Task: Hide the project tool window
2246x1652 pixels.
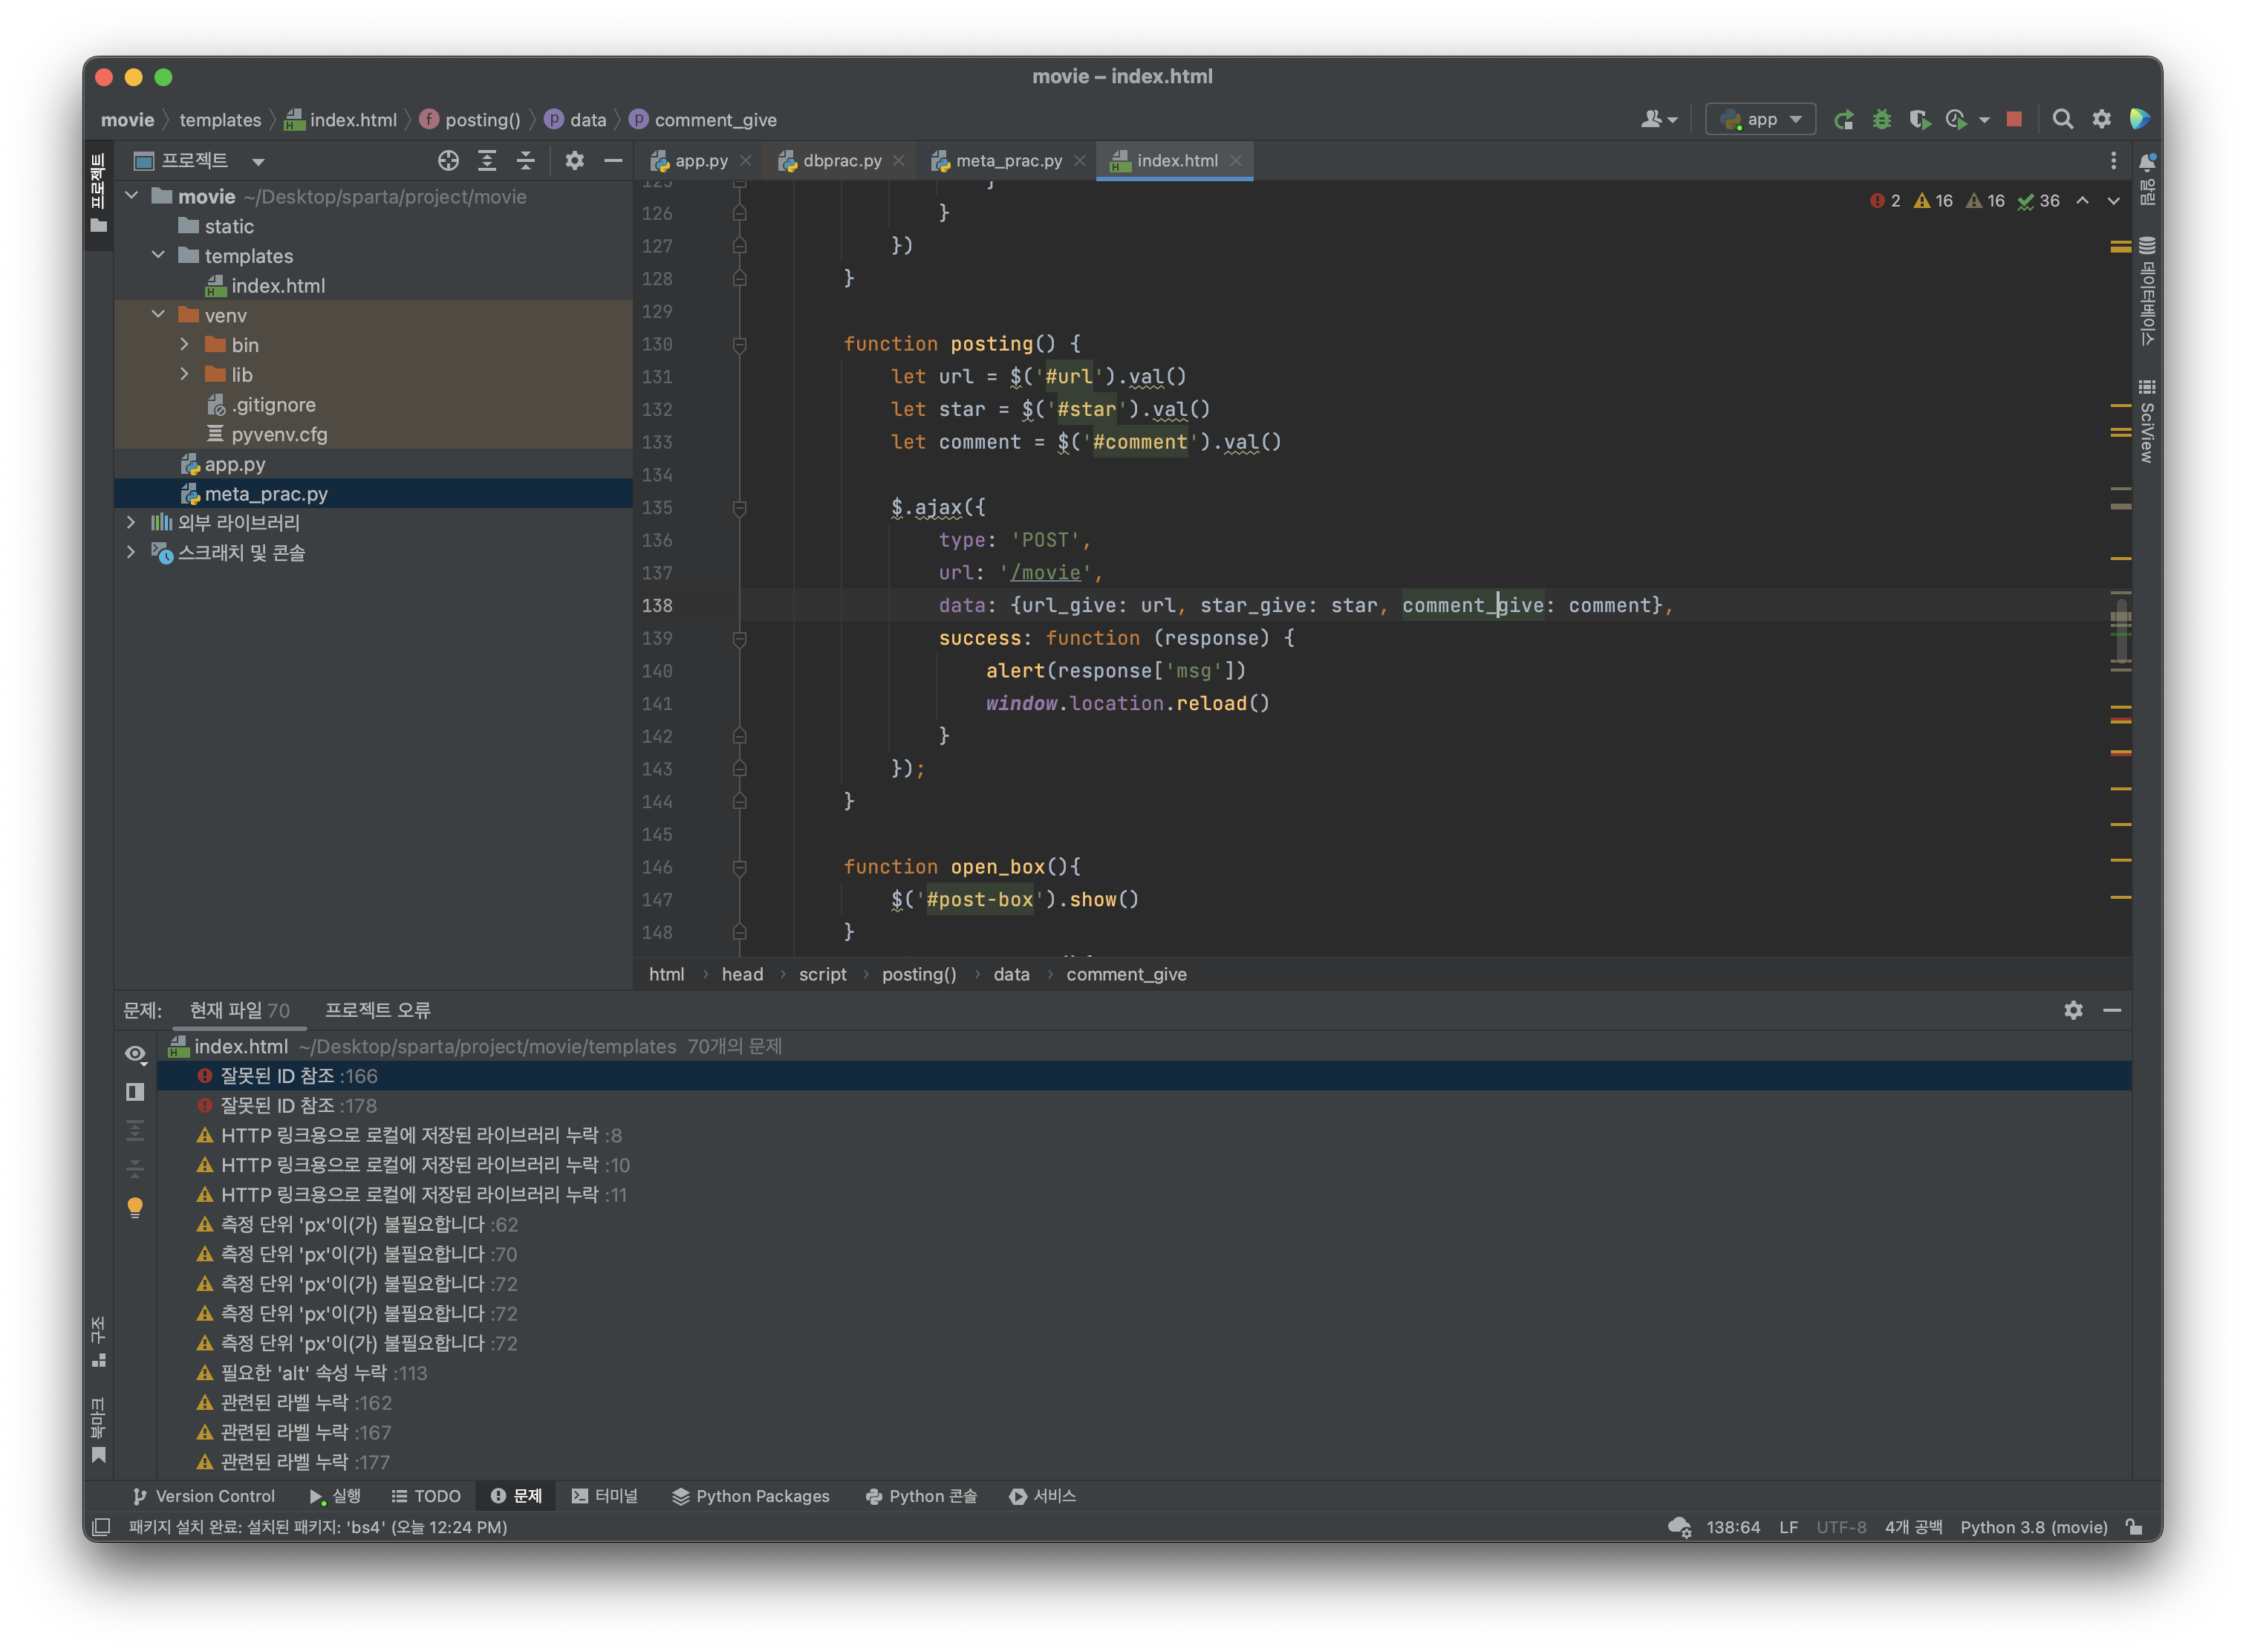Action: (x=613, y=161)
